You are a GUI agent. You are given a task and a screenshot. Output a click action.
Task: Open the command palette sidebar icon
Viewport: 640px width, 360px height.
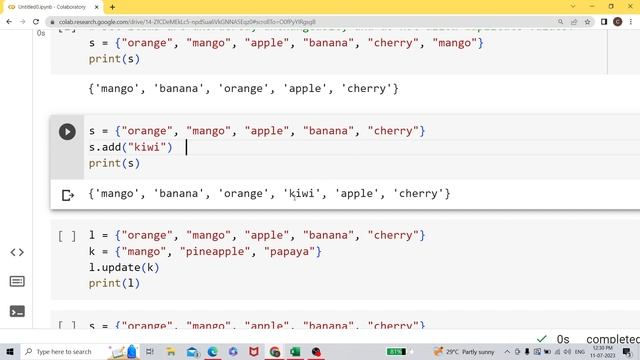[17, 282]
